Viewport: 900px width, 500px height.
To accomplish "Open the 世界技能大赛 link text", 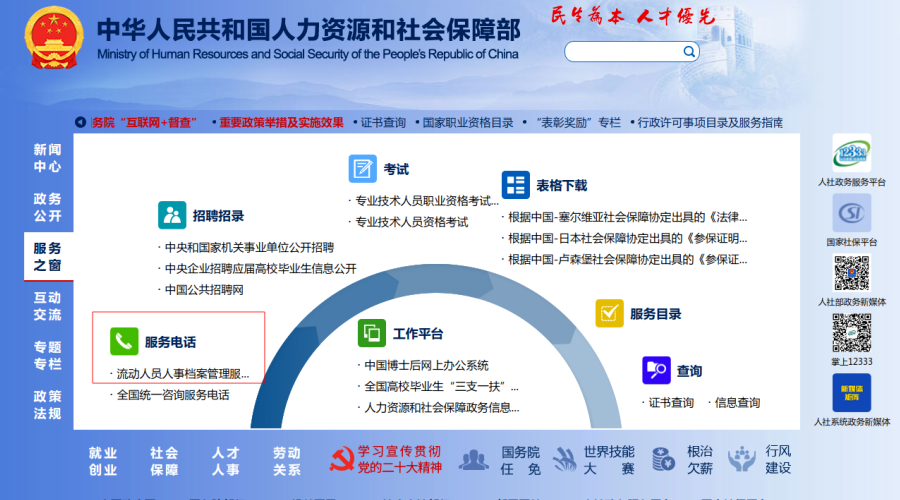I will click(609, 460).
